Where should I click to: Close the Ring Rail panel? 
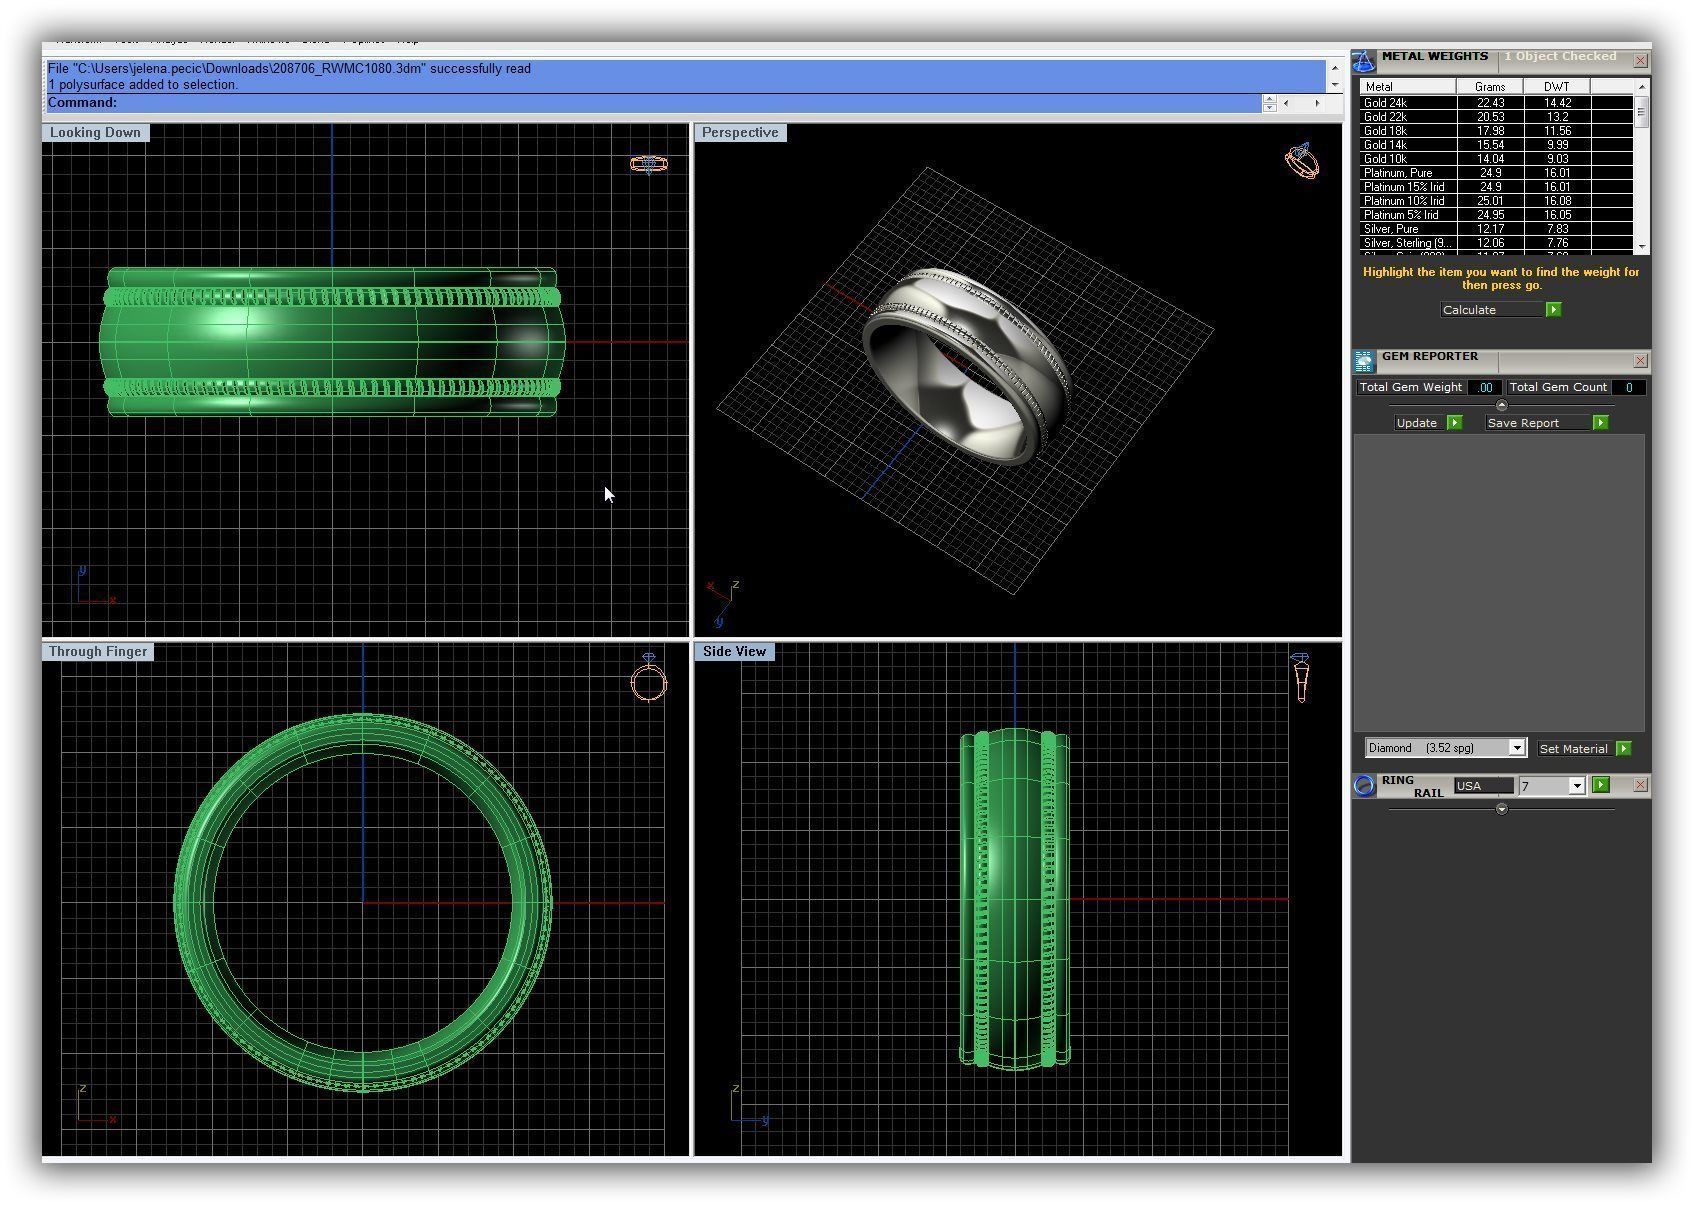pos(1641,785)
